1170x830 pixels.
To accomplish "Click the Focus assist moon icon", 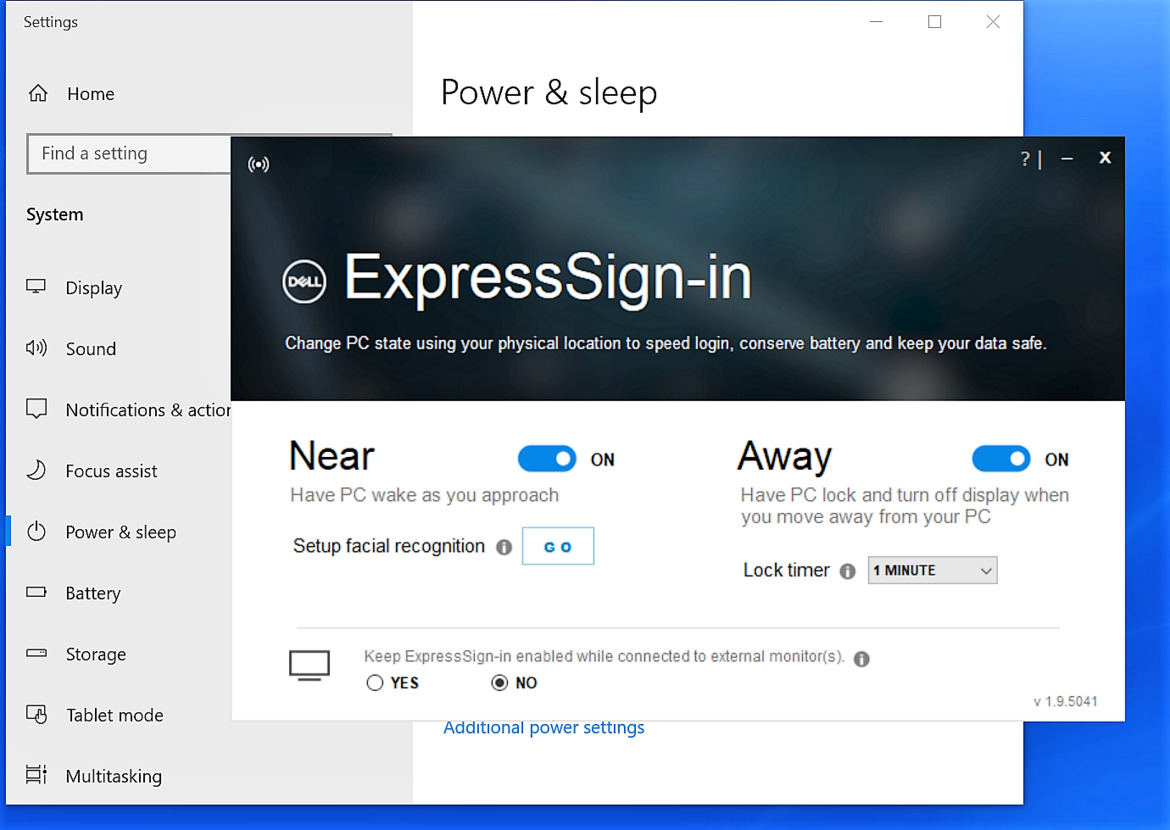I will point(36,469).
